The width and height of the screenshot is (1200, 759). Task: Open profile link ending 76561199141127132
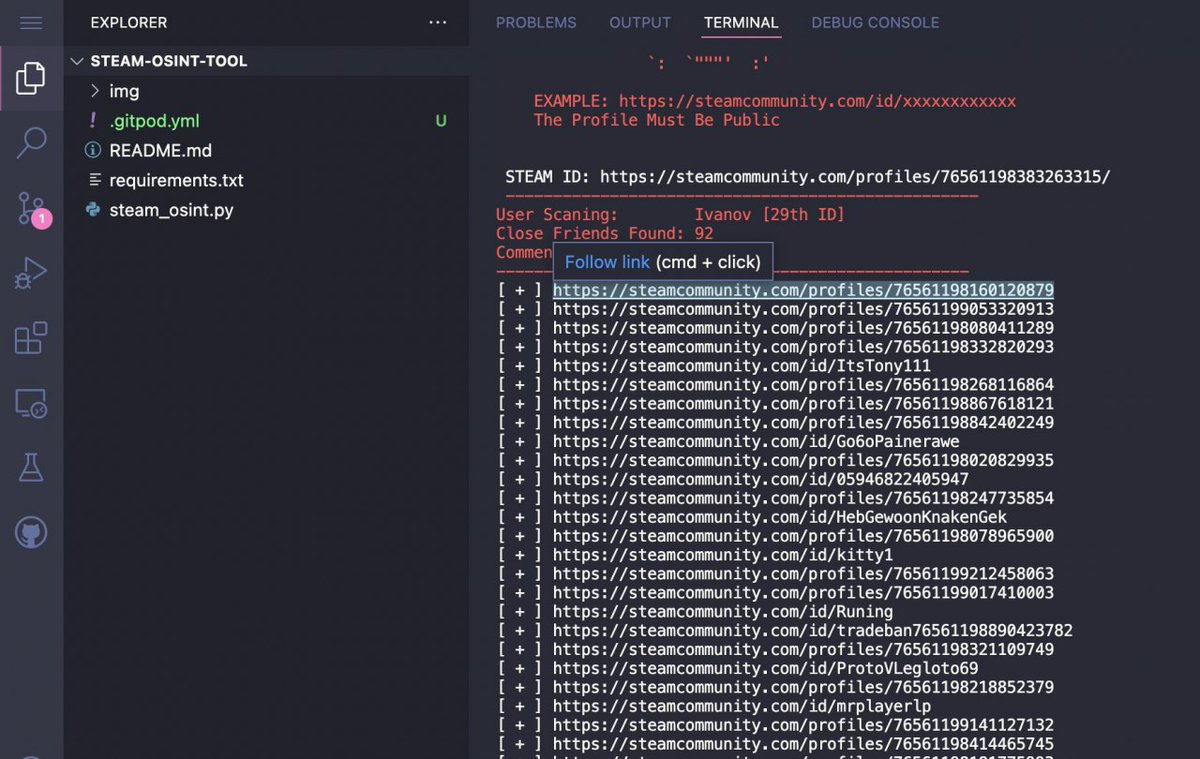pyautogui.click(x=803, y=726)
